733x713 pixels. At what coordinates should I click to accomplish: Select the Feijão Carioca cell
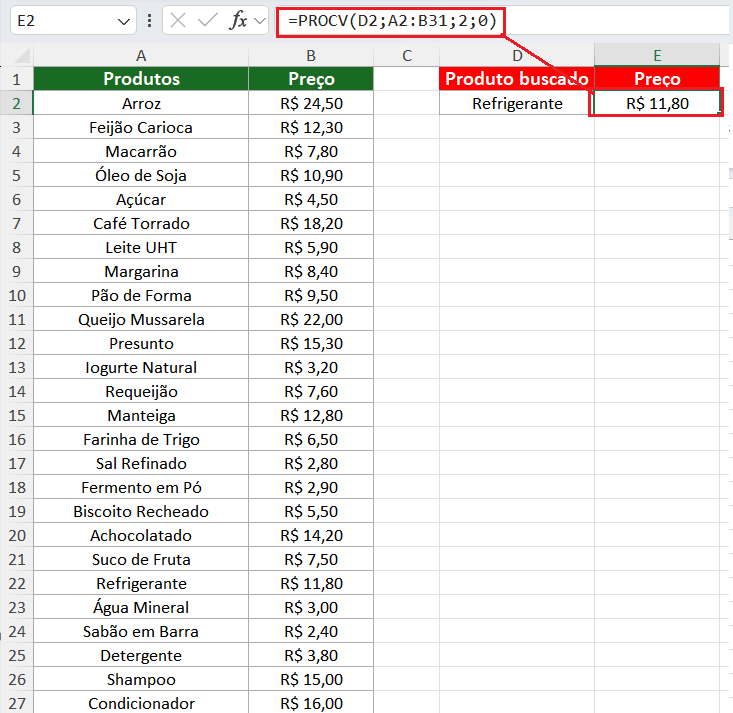tap(141, 127)
